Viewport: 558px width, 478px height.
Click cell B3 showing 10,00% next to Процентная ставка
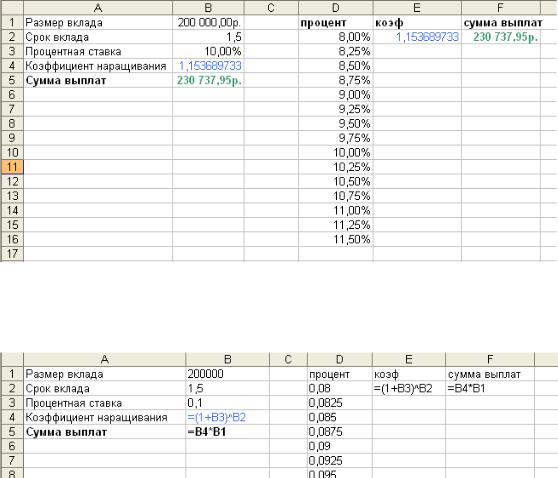point(208,52)
